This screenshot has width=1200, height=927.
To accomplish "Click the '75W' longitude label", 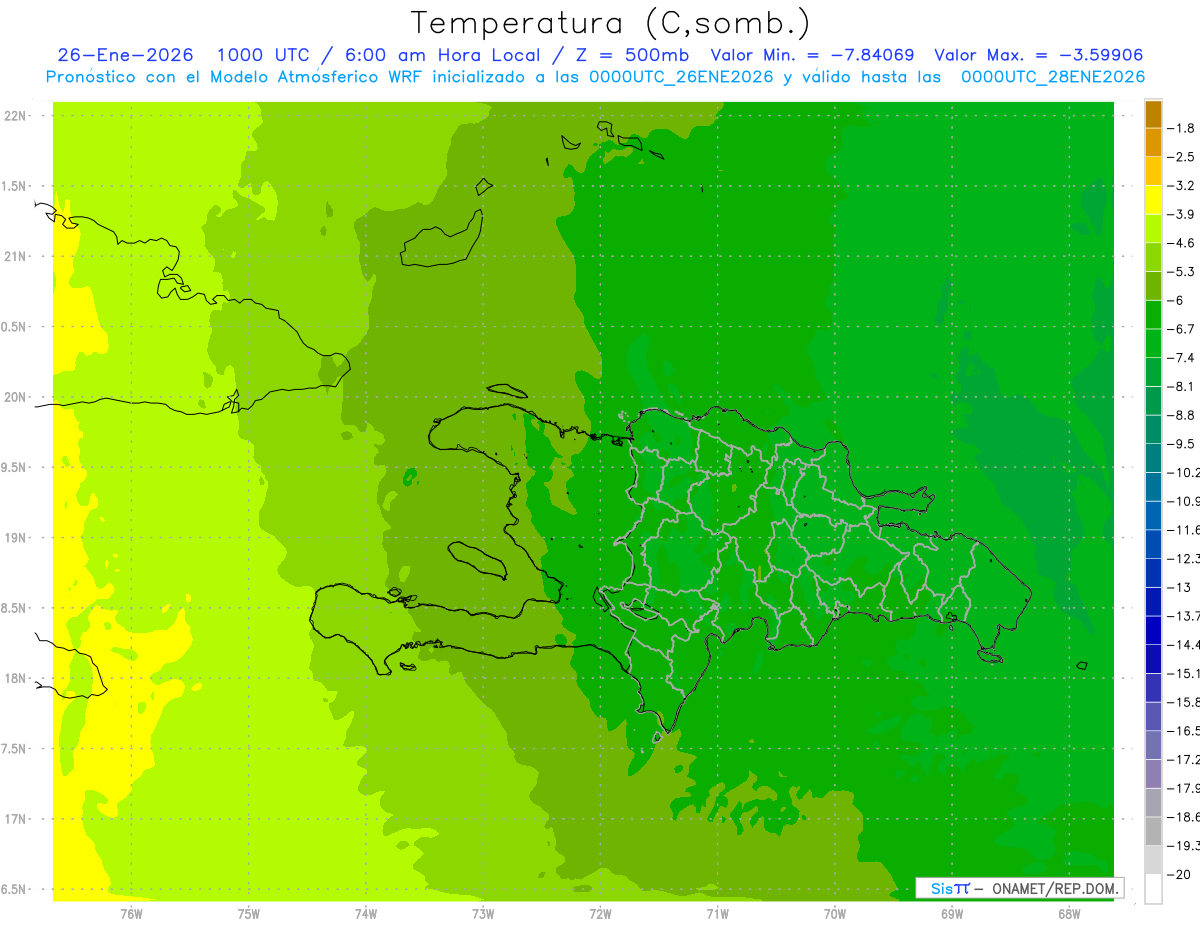I will pyautogui.click(x=249, y=913).
